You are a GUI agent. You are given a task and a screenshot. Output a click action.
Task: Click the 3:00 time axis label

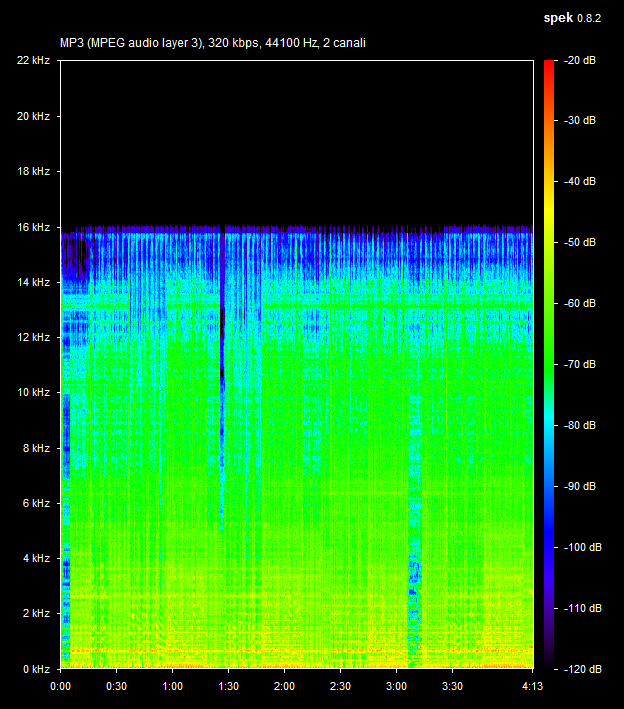click(x=397, y=686)
